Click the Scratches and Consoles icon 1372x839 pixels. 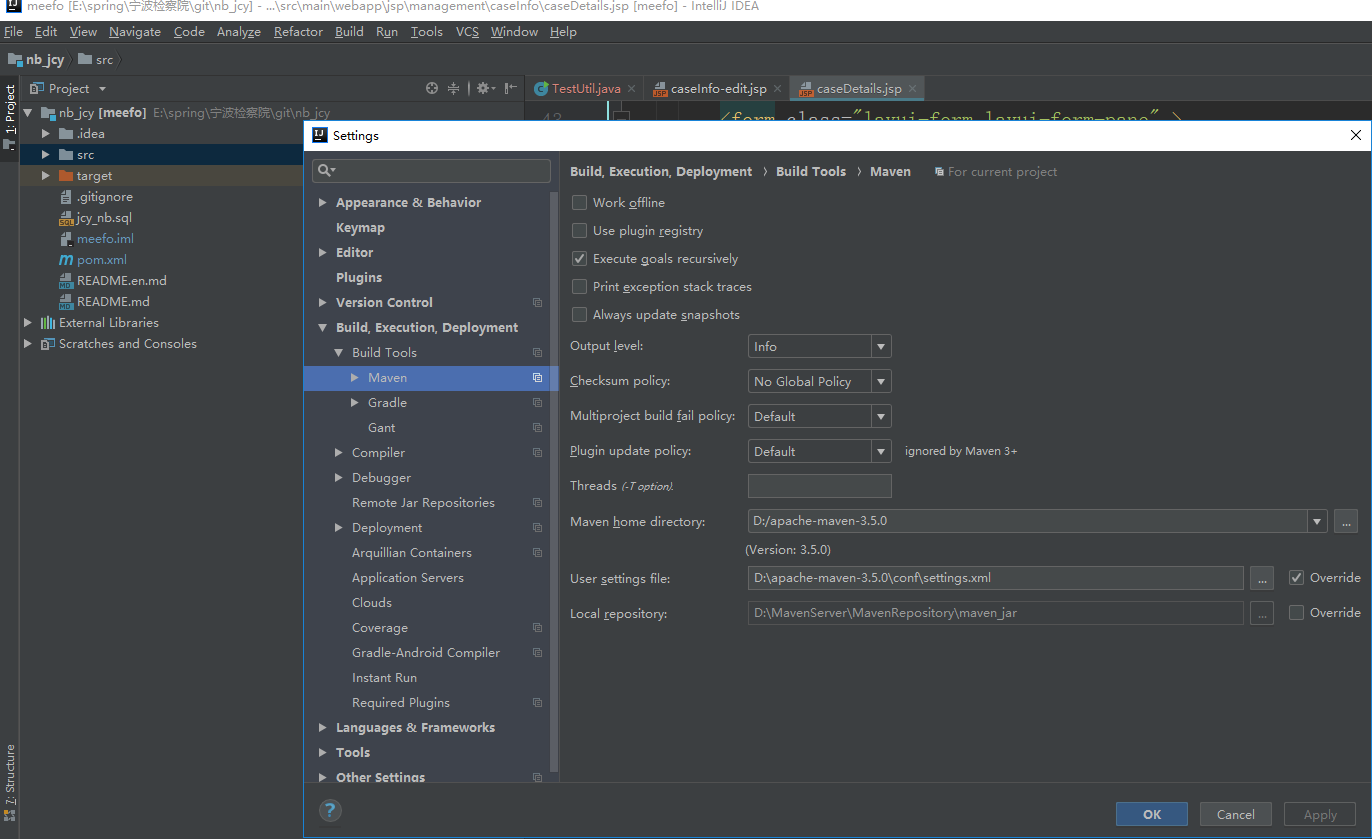47,344
